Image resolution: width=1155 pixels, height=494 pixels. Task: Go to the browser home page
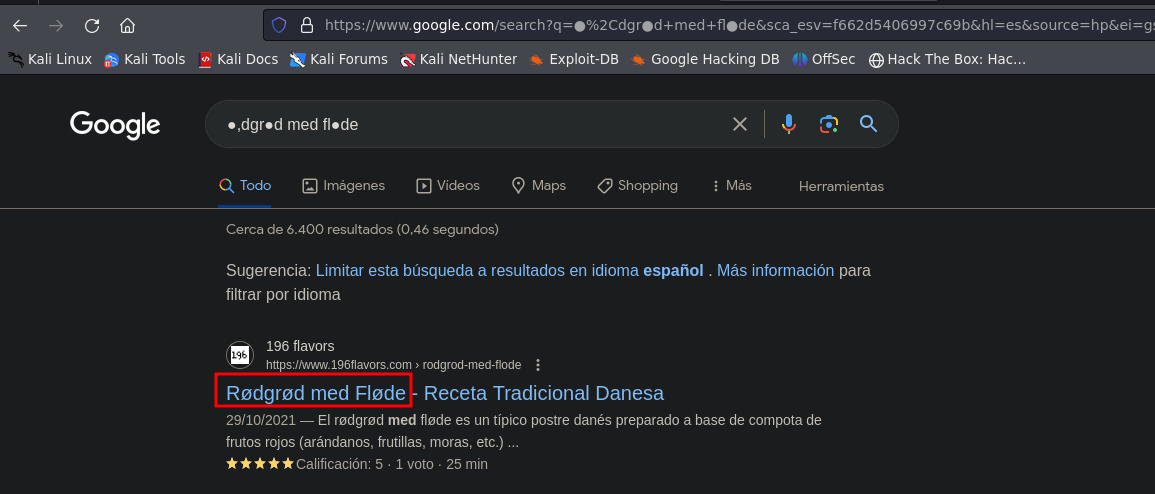point(127,25)
